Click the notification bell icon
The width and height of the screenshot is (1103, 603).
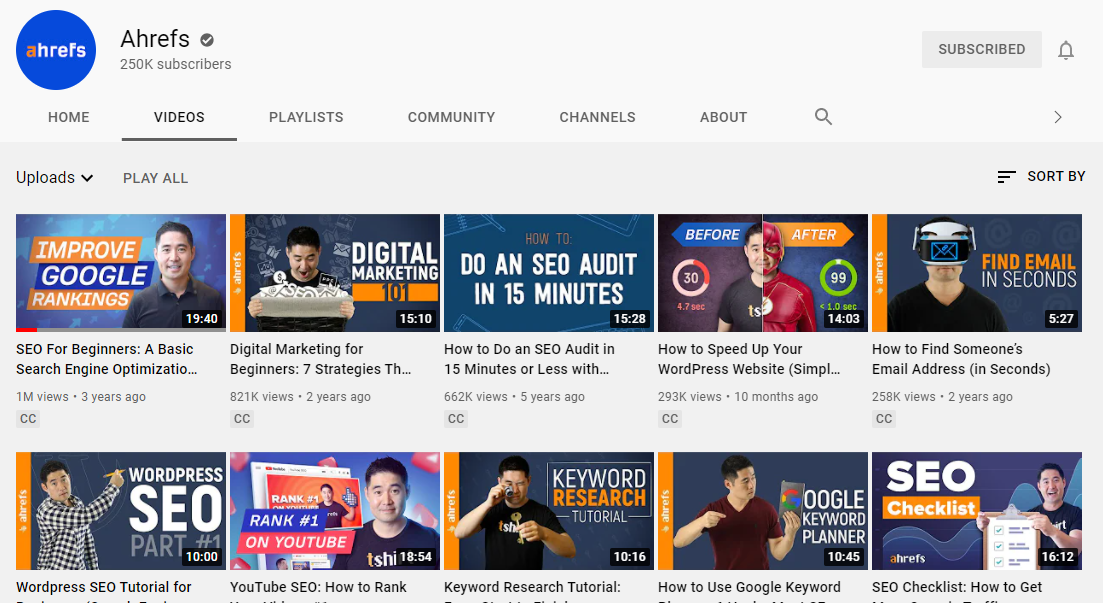(x=1066, y=50)
